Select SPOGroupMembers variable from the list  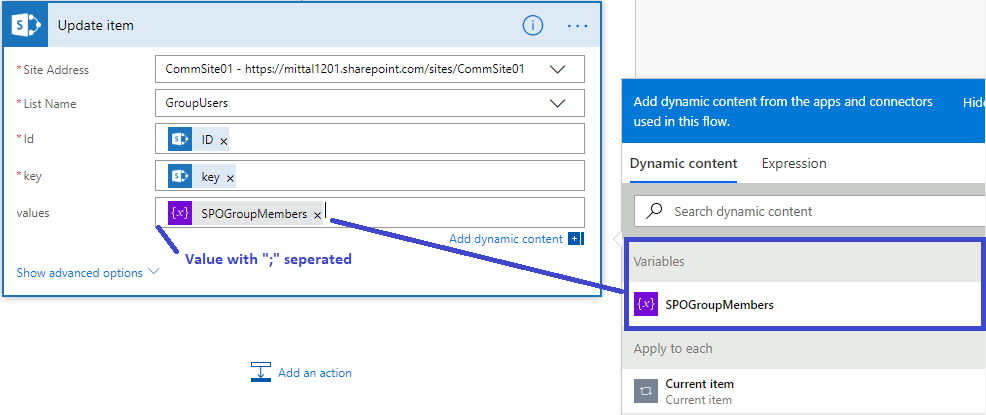719,304
